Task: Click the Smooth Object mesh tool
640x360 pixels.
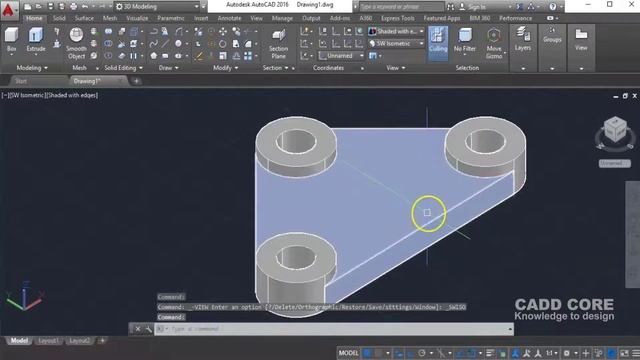Action: 76,43
